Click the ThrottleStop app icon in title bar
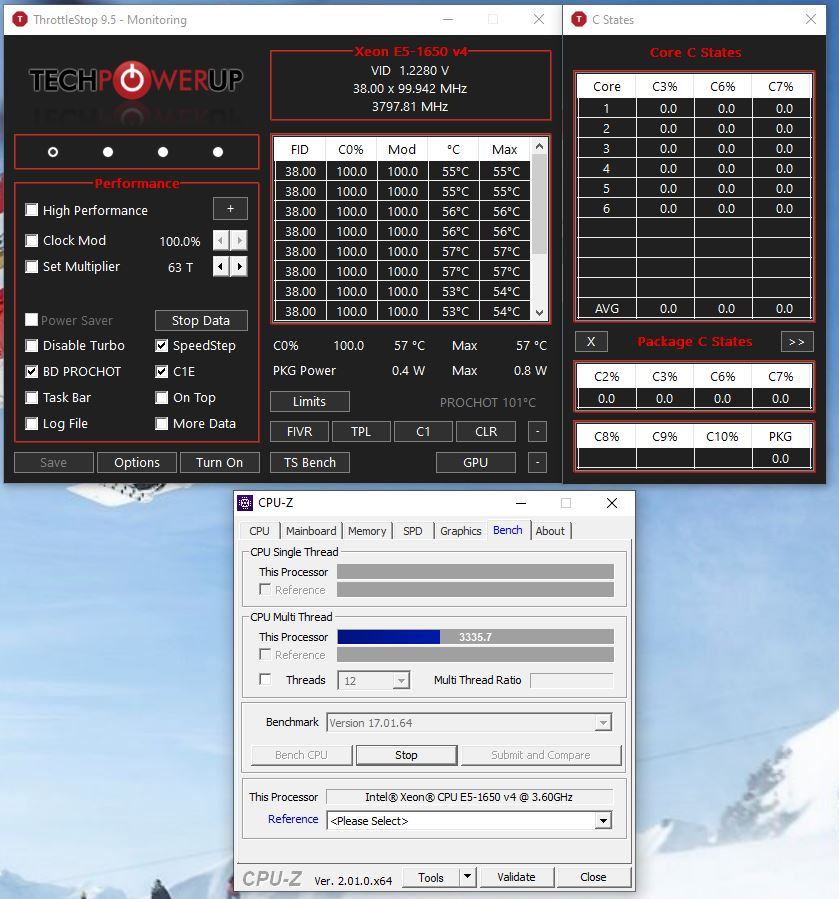Viewport: 839px width, 899px height. [19, 19]
